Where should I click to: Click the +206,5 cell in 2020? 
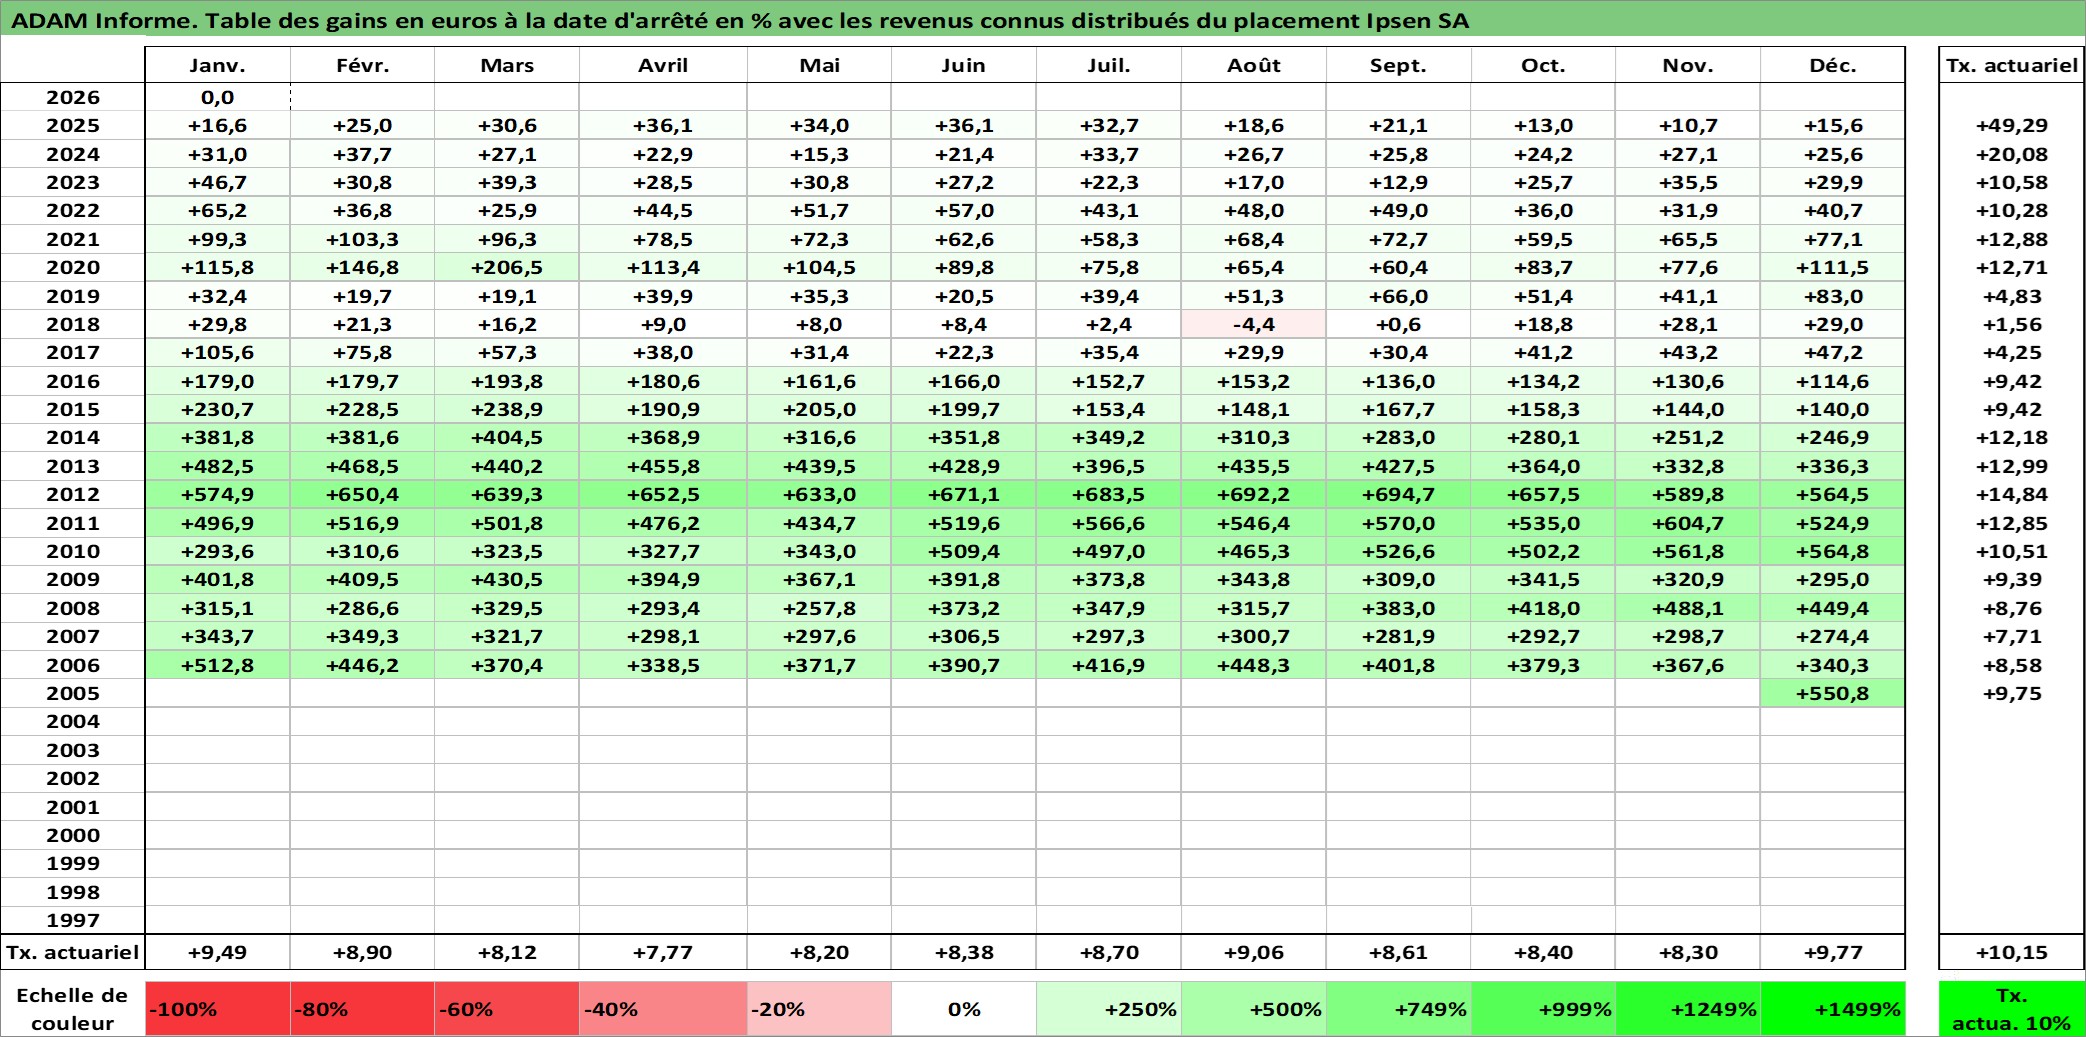[507, 267]
